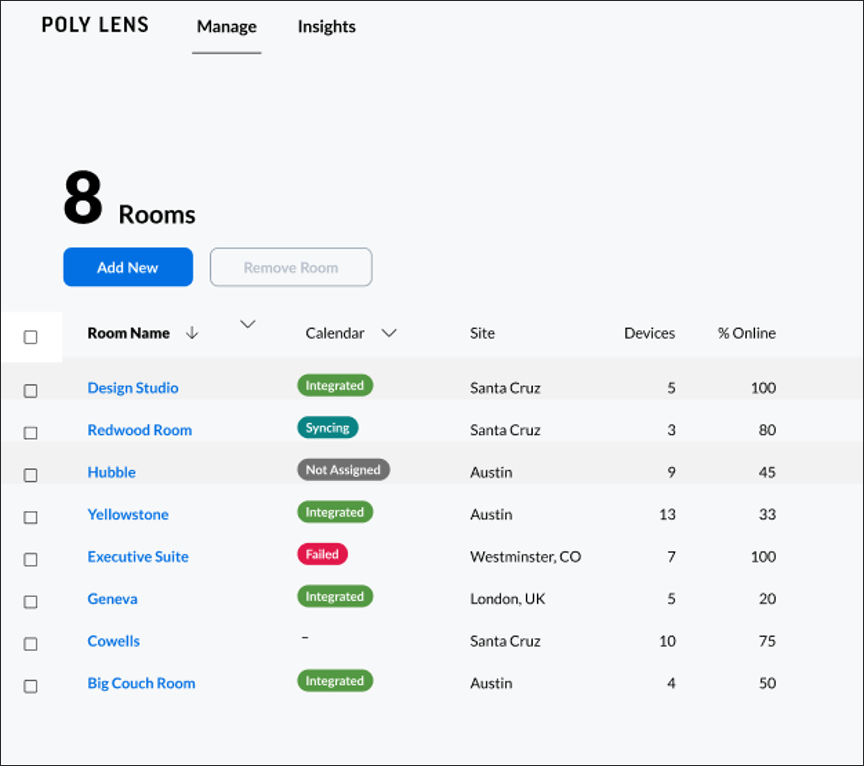Toggle the select-all checkbox in the header
The height and width of the screenshot is (766, 864).
point(31,337)
